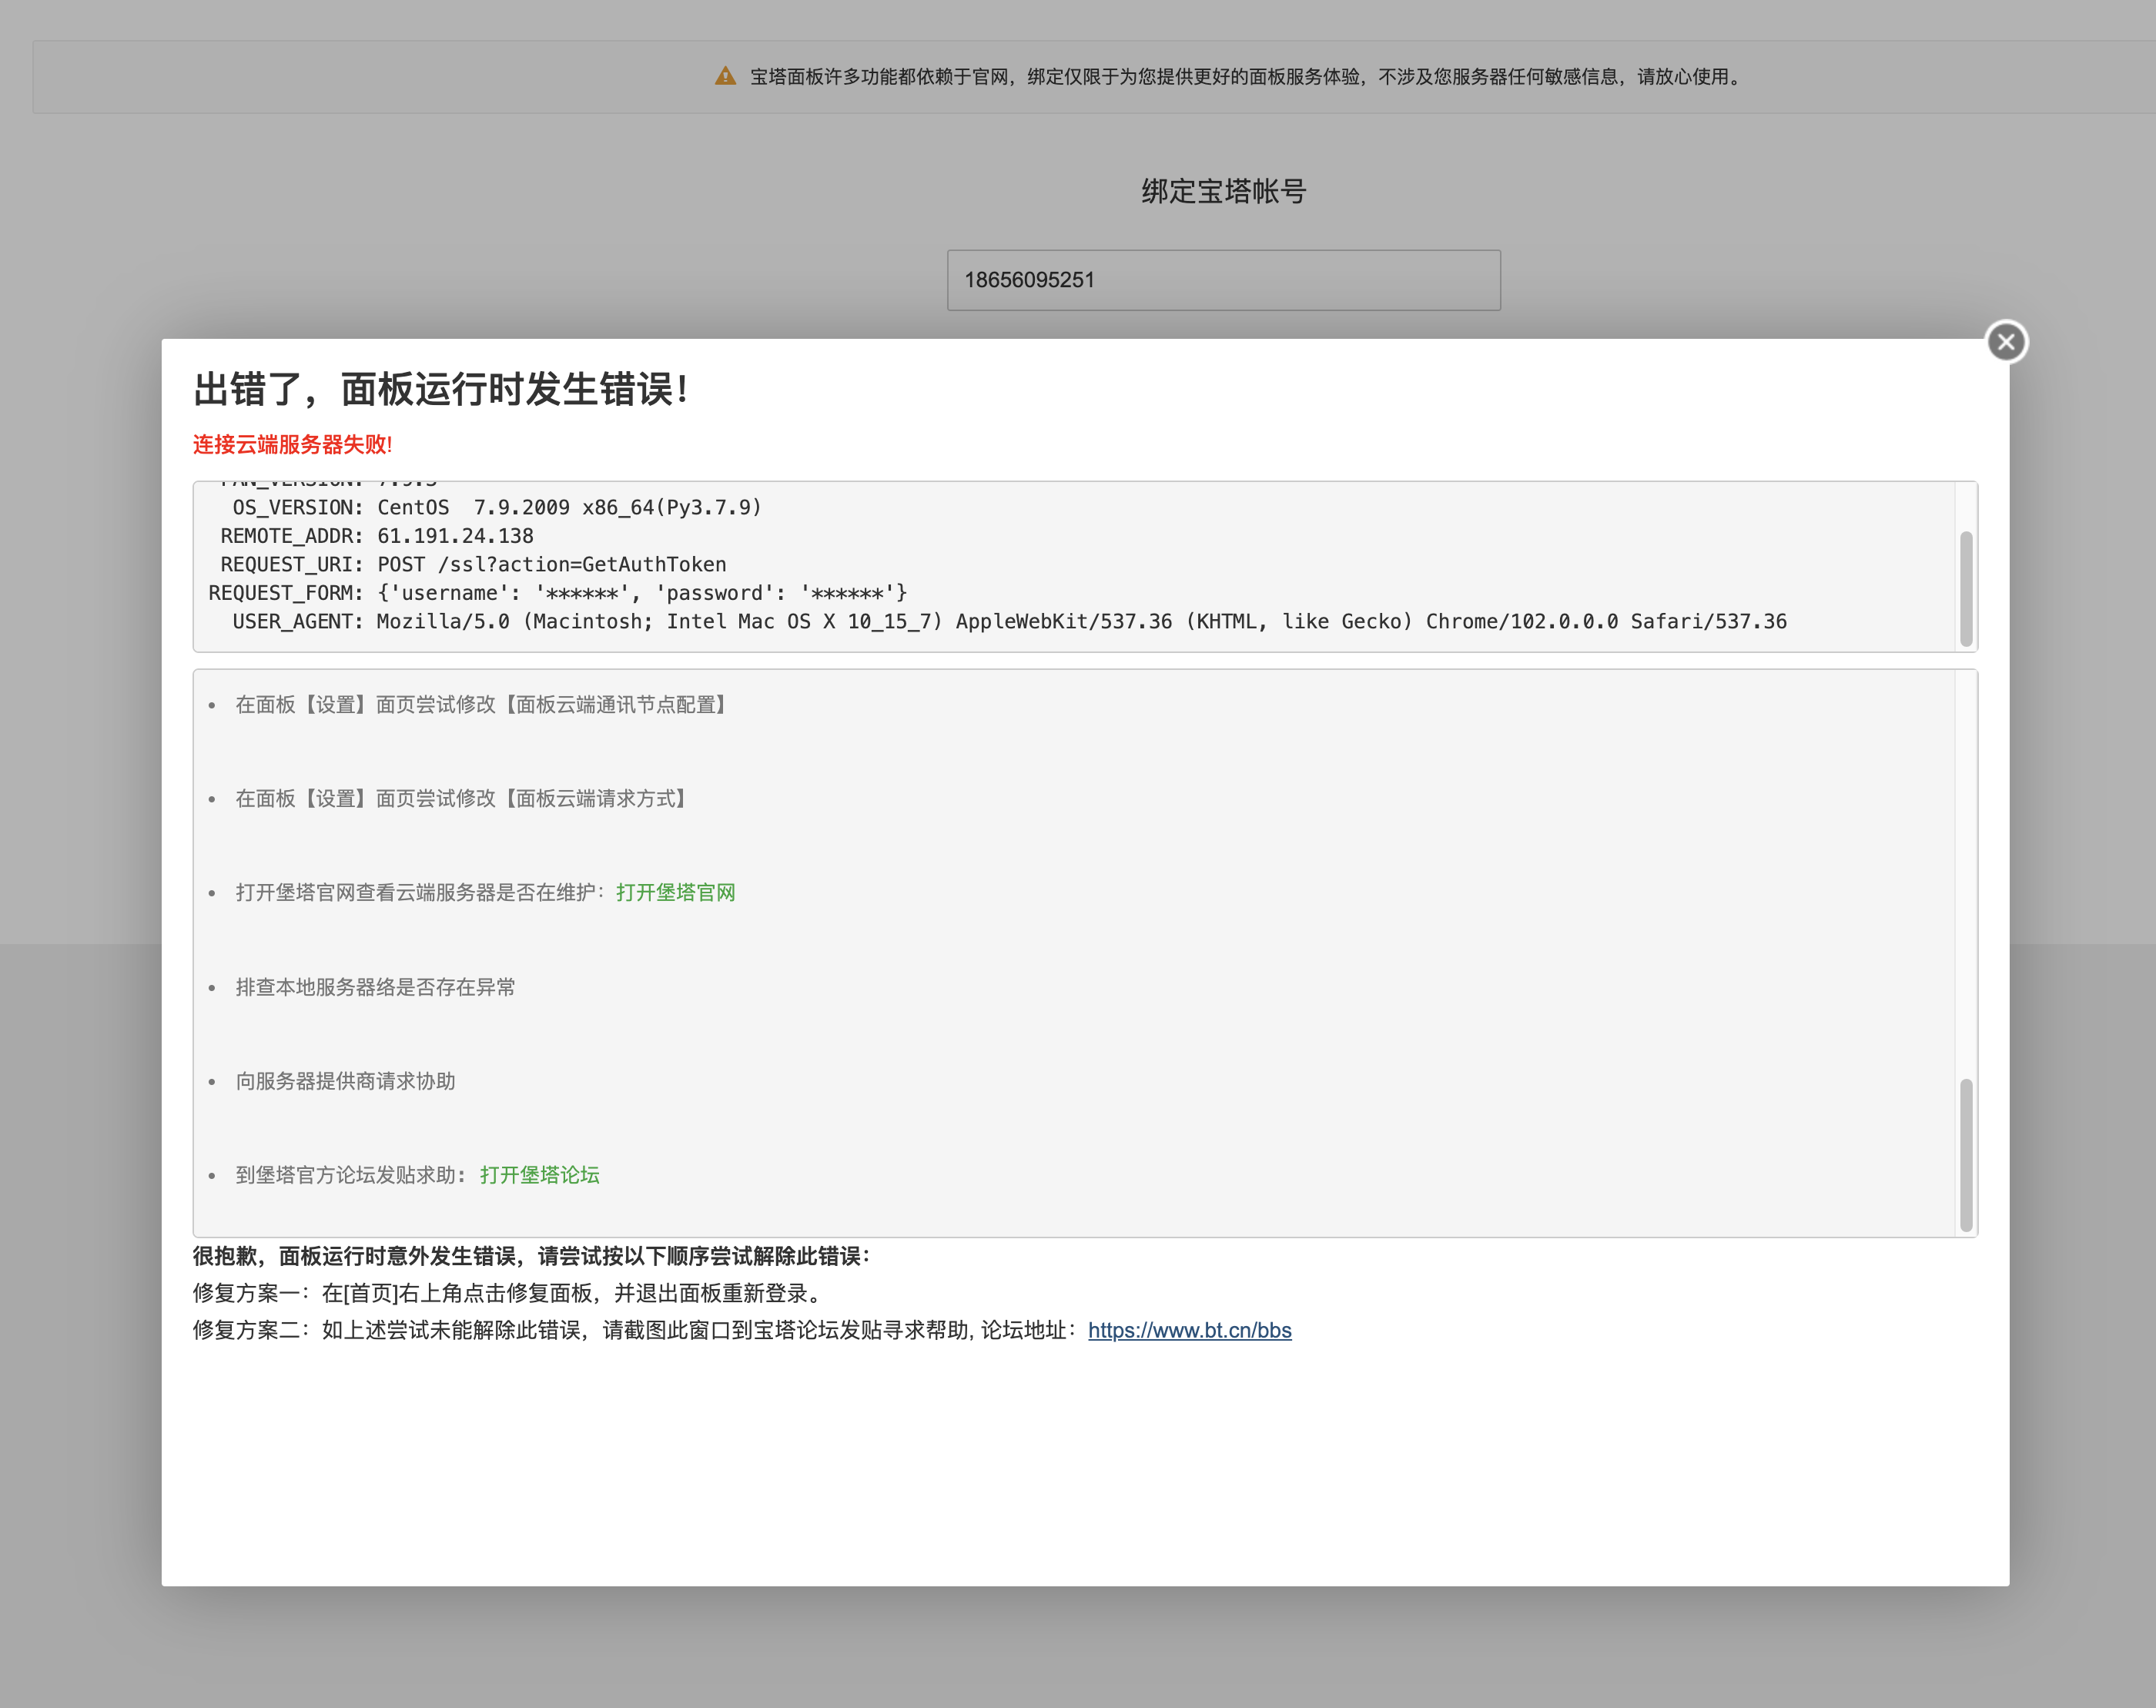Click the USER_AGENT Mozilla/5.0 line
Image resolution: width=2156 pixels, height=1708 pixels.
tap(1009, 621)
